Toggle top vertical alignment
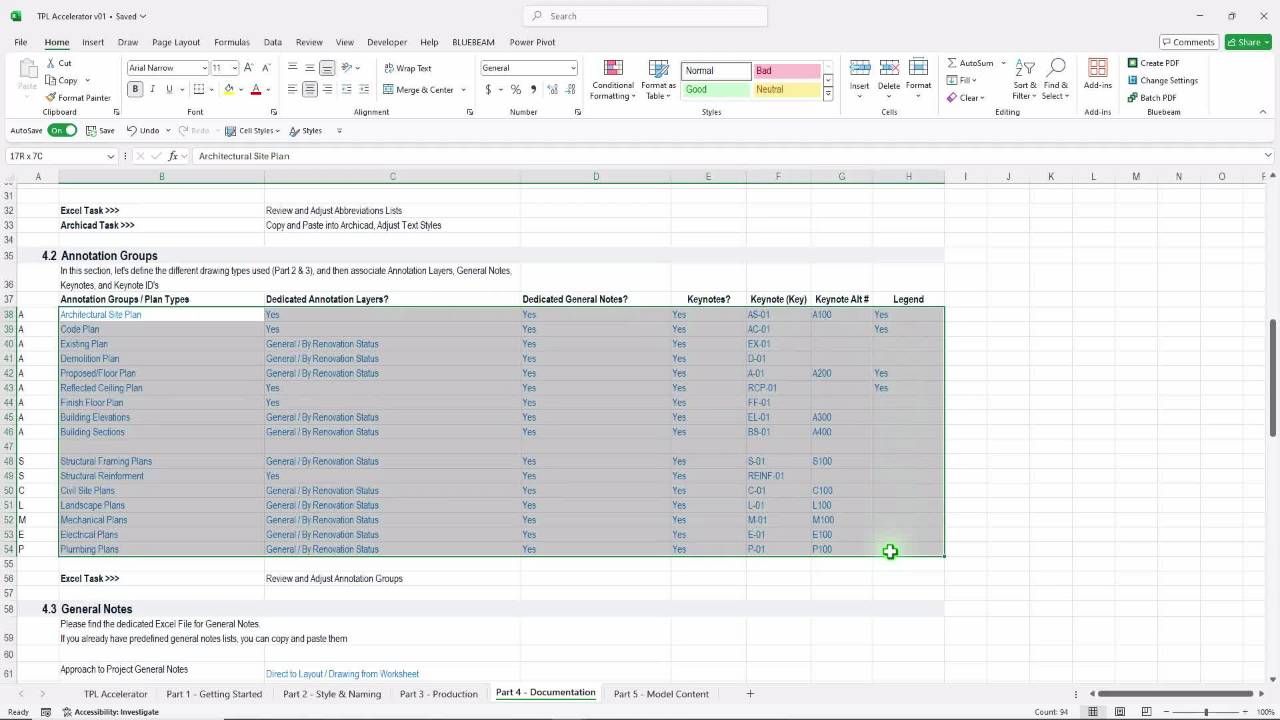 pyautogui.click(x=292, y=68)
